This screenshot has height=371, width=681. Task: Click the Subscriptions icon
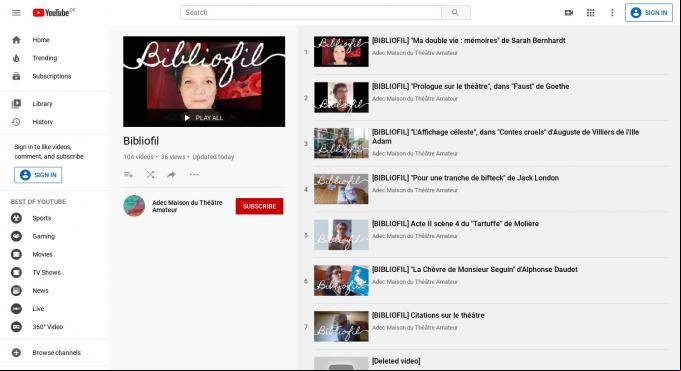(16, 76)
